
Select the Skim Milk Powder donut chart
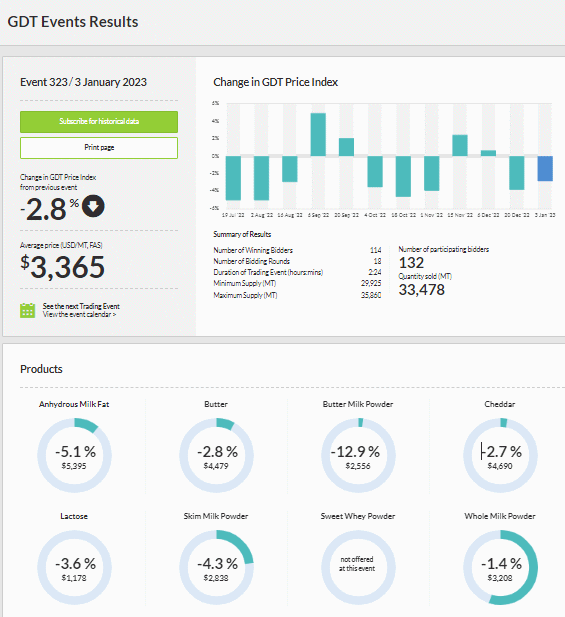[216, 567]
